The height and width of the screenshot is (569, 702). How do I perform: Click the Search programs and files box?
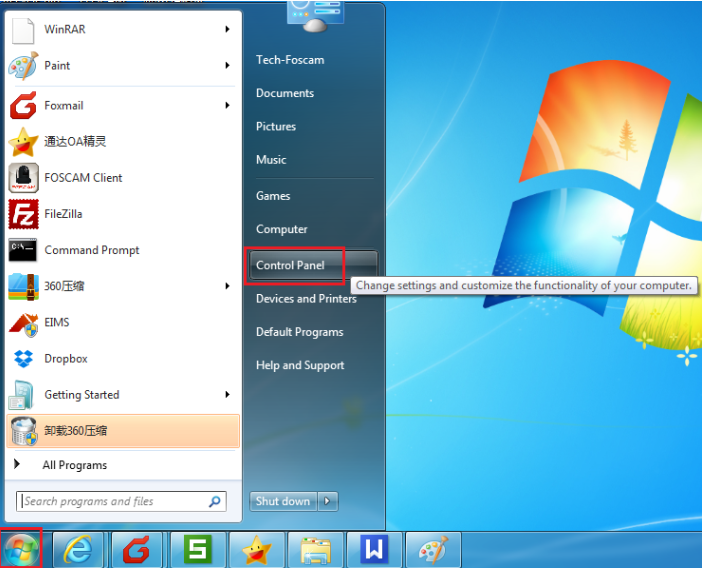121,501
